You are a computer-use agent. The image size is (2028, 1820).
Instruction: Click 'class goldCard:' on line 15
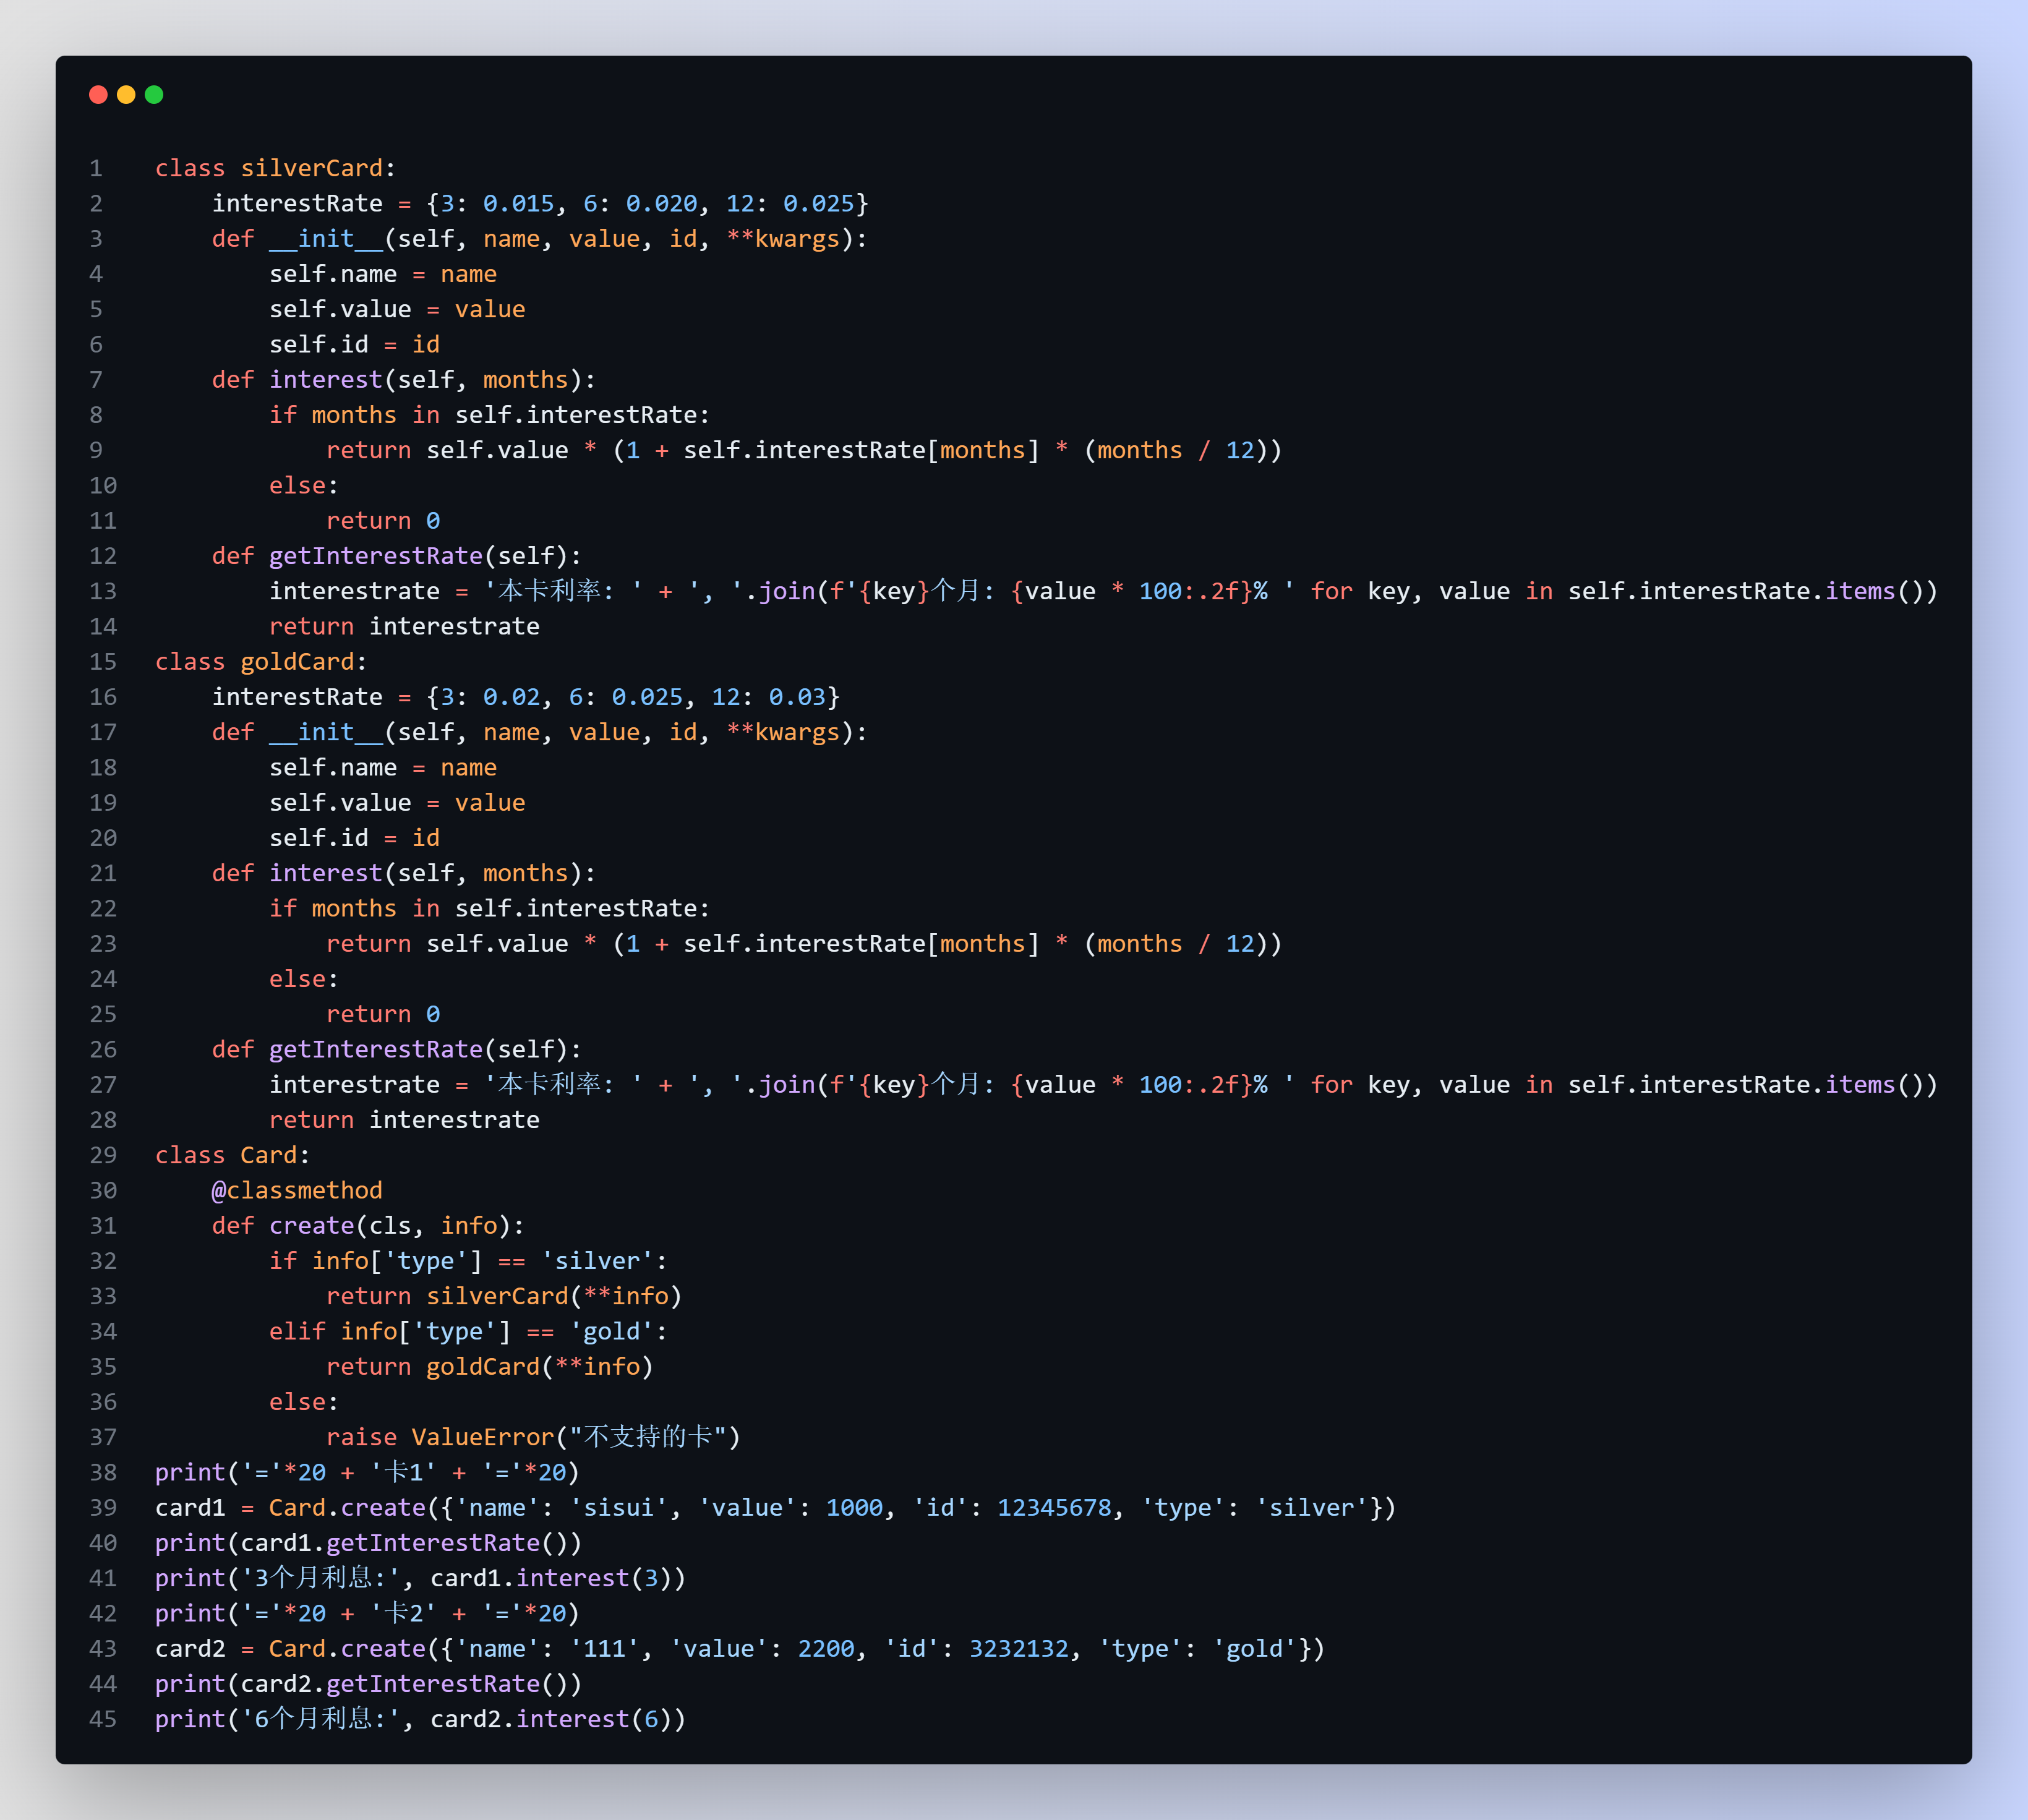pos(261,662)
